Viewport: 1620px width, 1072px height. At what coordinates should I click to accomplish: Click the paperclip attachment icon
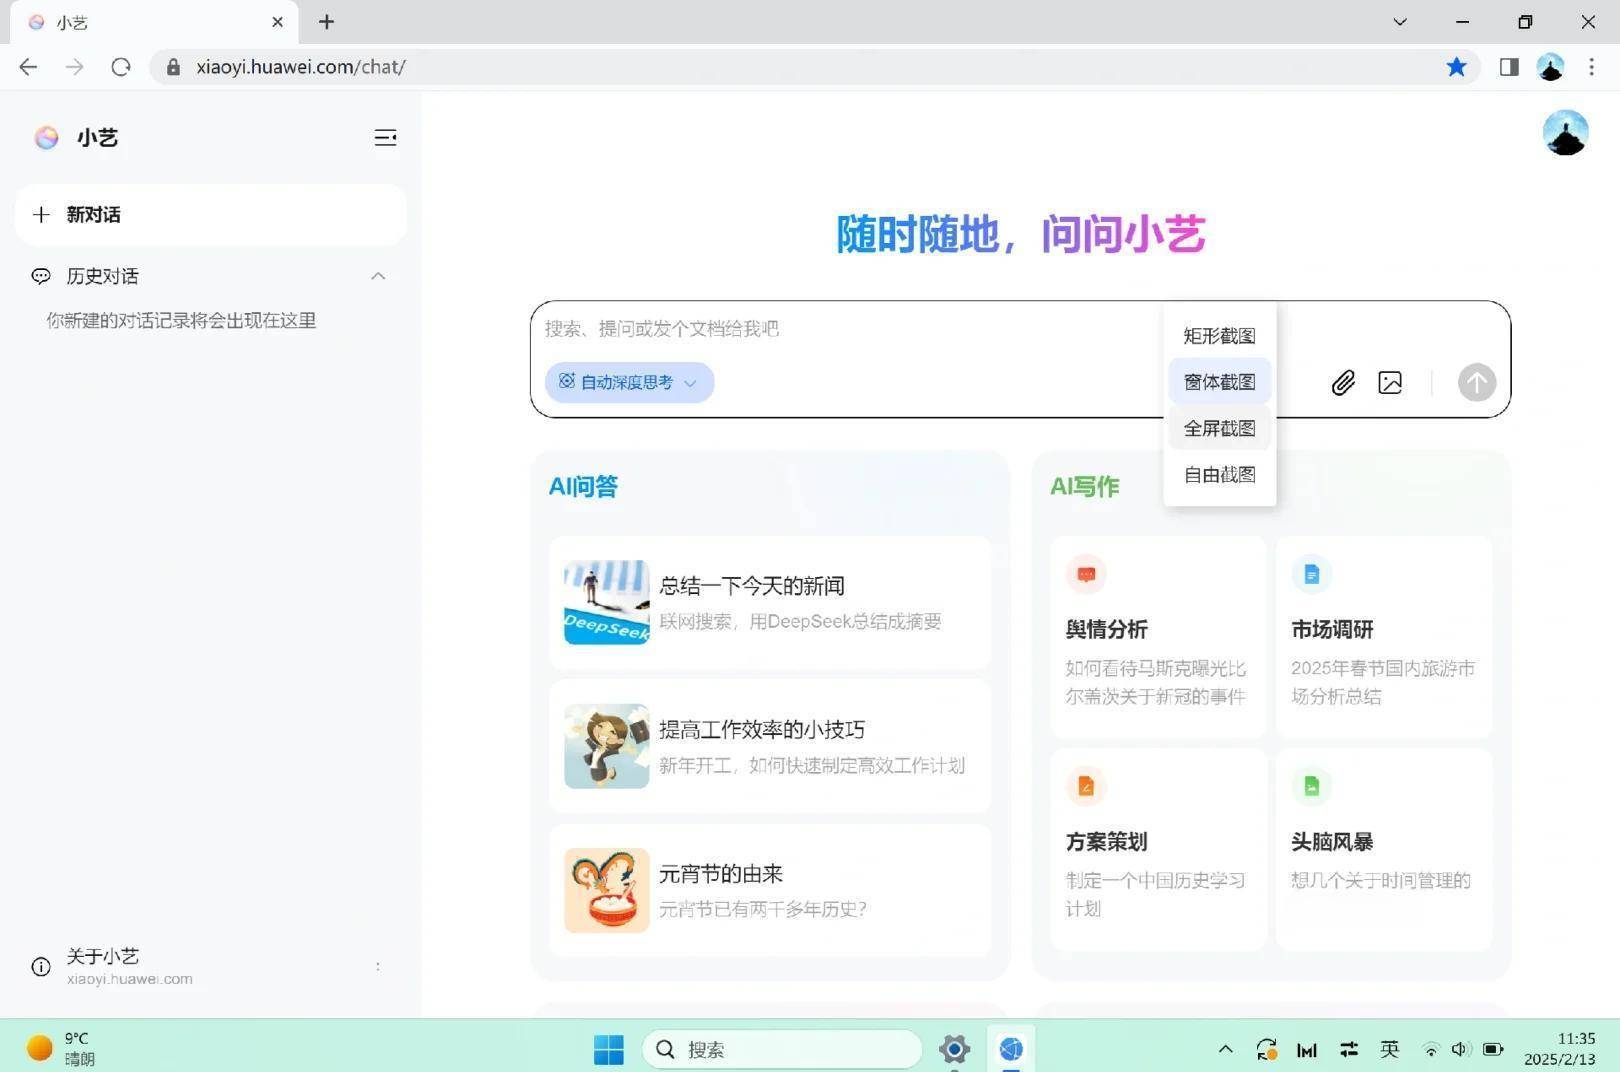[1343, 382]
